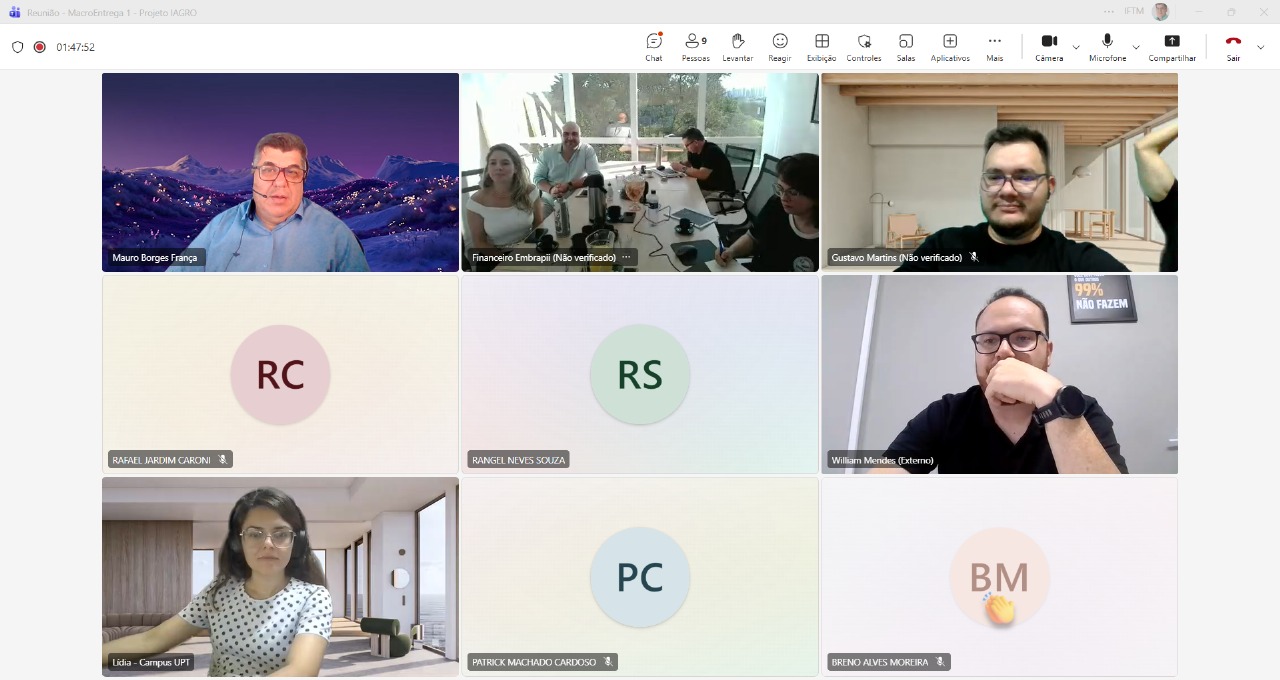Click the red recording indicator
The width and height of the screenshot is (1280, 680).
40,47
